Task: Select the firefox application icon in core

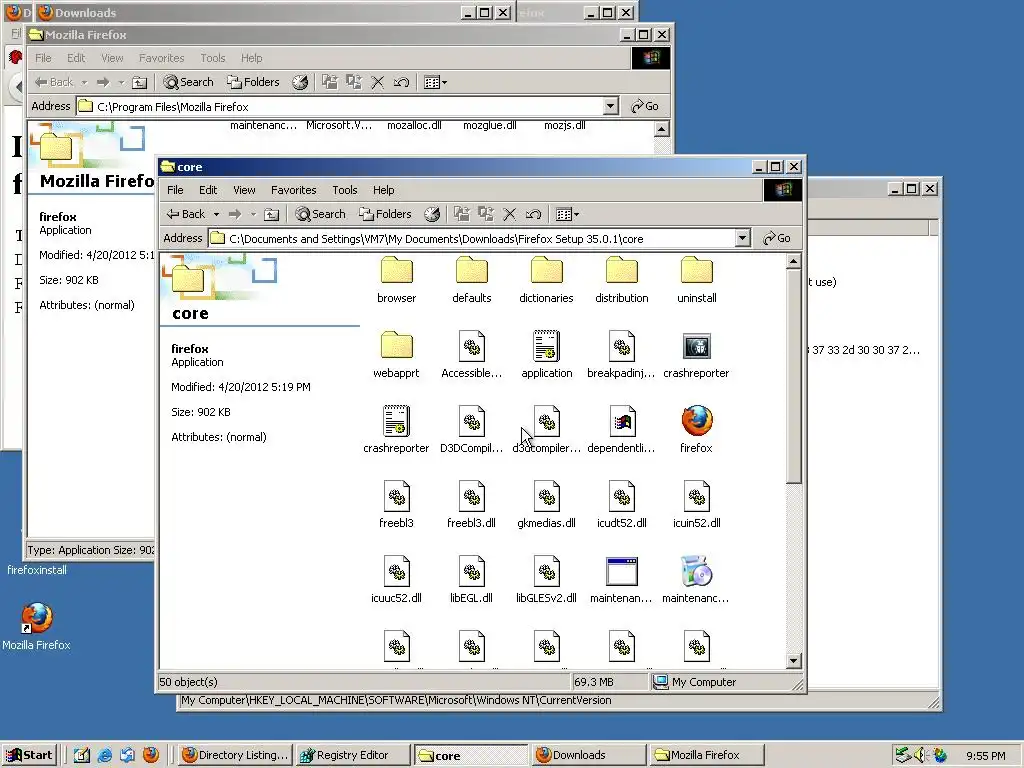Action: coord(697,430)
